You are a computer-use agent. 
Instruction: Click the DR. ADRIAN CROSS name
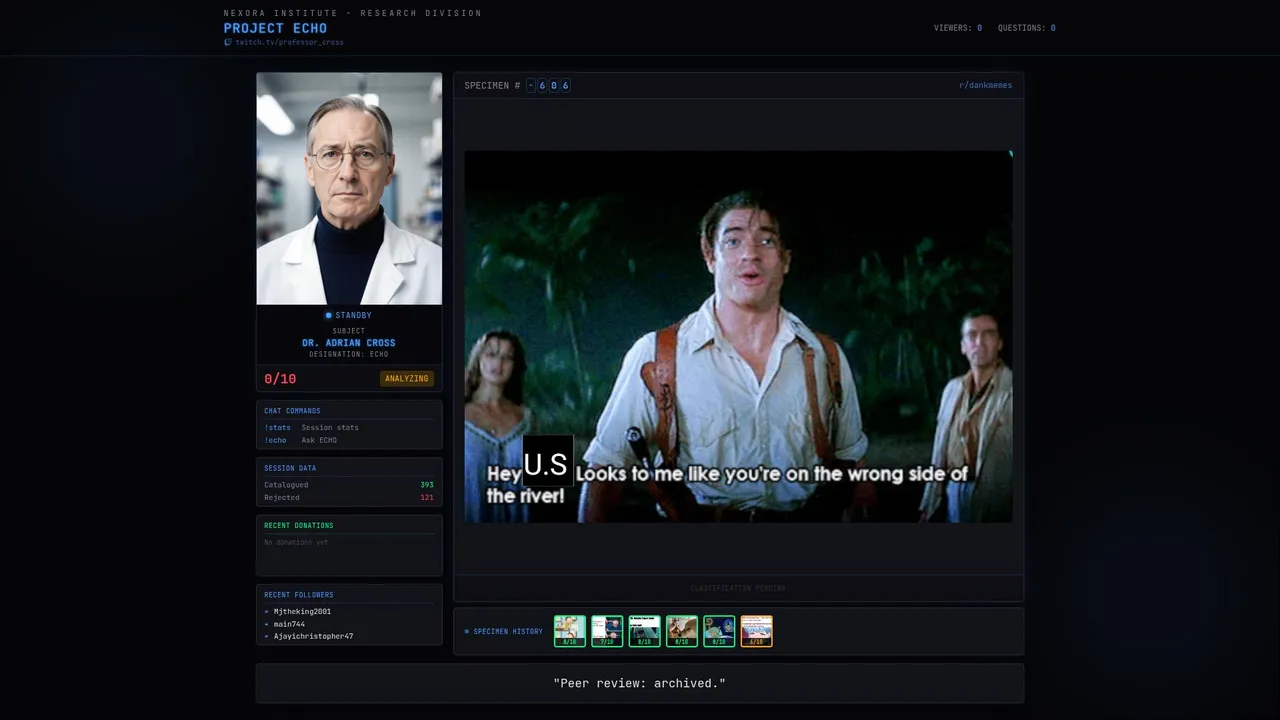point(349,343)
